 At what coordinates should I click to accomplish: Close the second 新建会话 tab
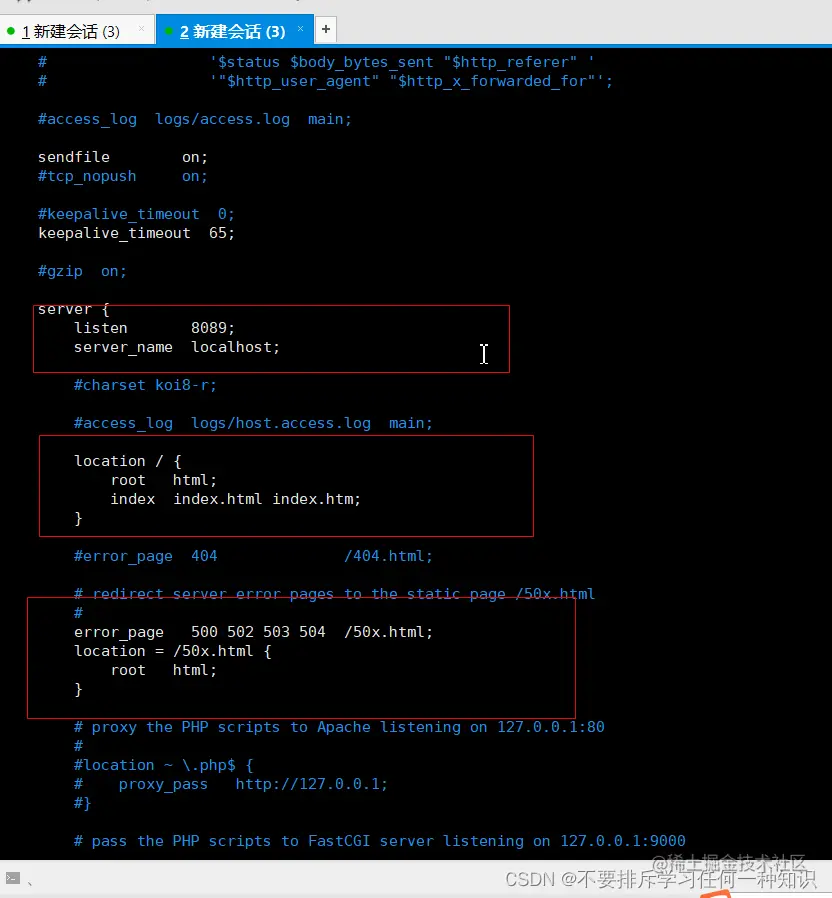pyautogui.click(x=301, y=29)
